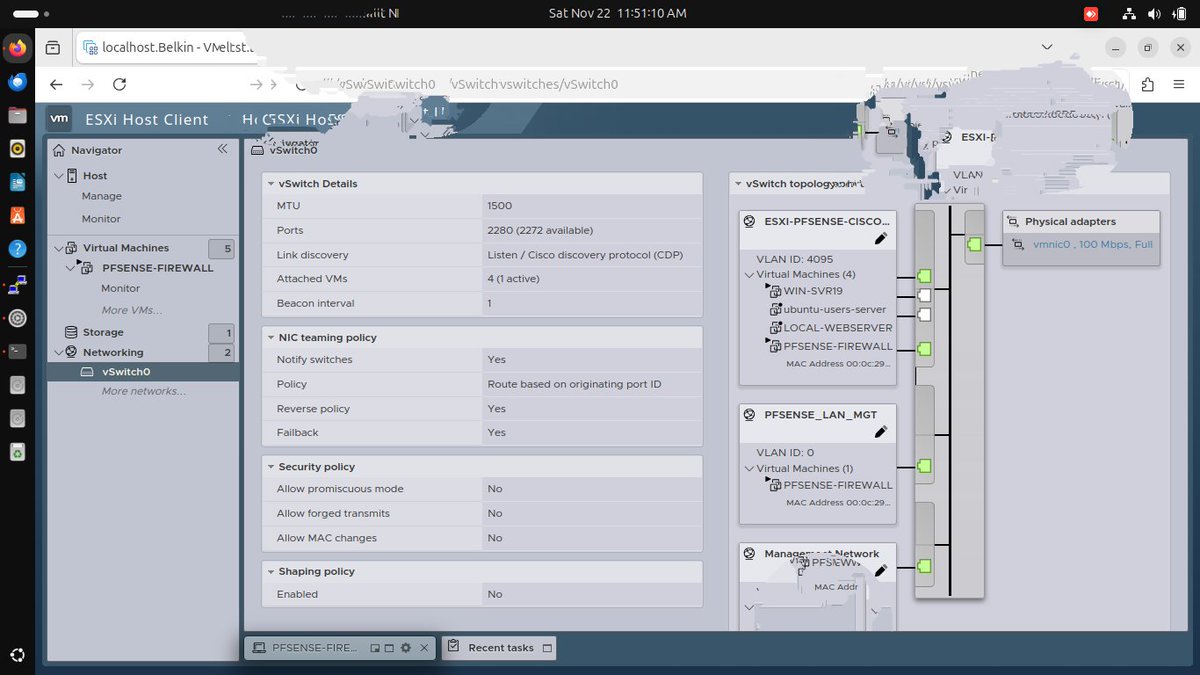Open Trash from Ubuntu dock
Viewport: 1200px width, 675px height.
click(x=17, y=453)
